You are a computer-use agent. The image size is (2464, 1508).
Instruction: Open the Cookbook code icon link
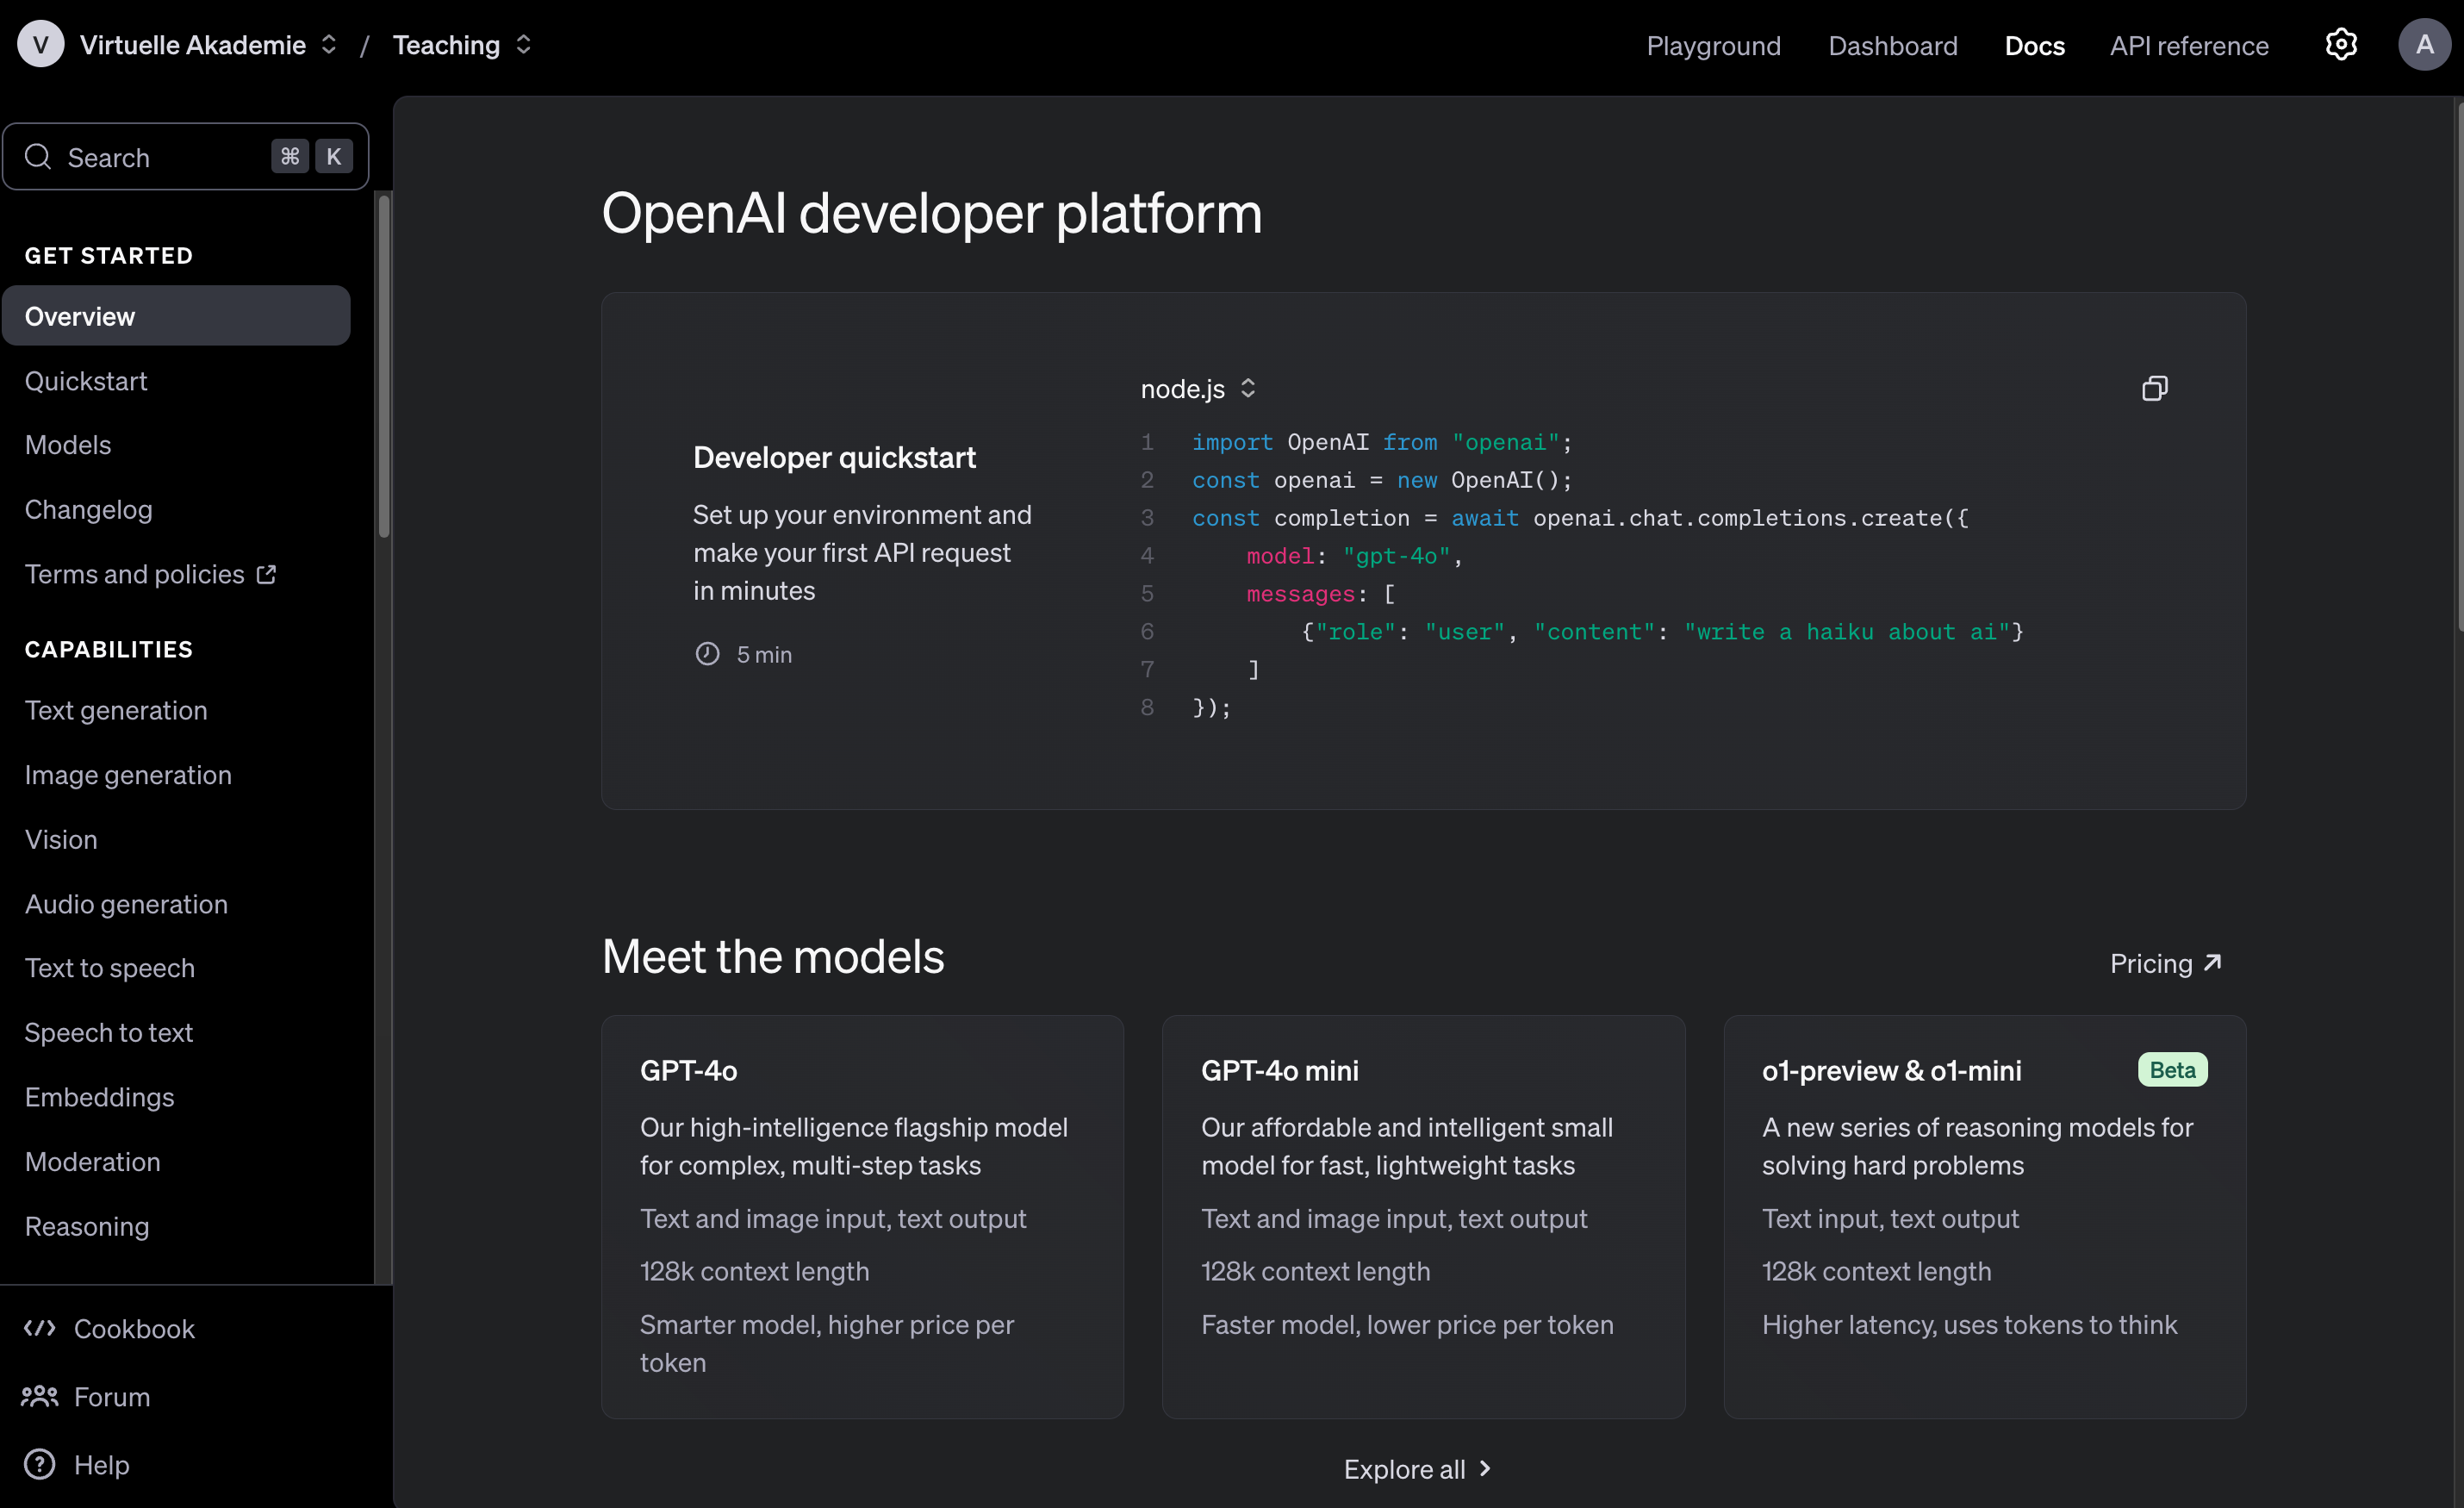coord(40,1328)
